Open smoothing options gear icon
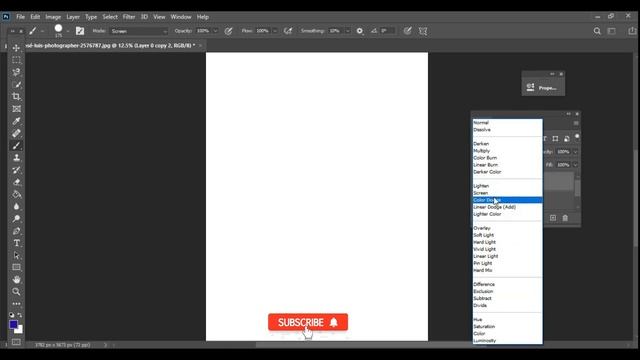 point(360,31)
